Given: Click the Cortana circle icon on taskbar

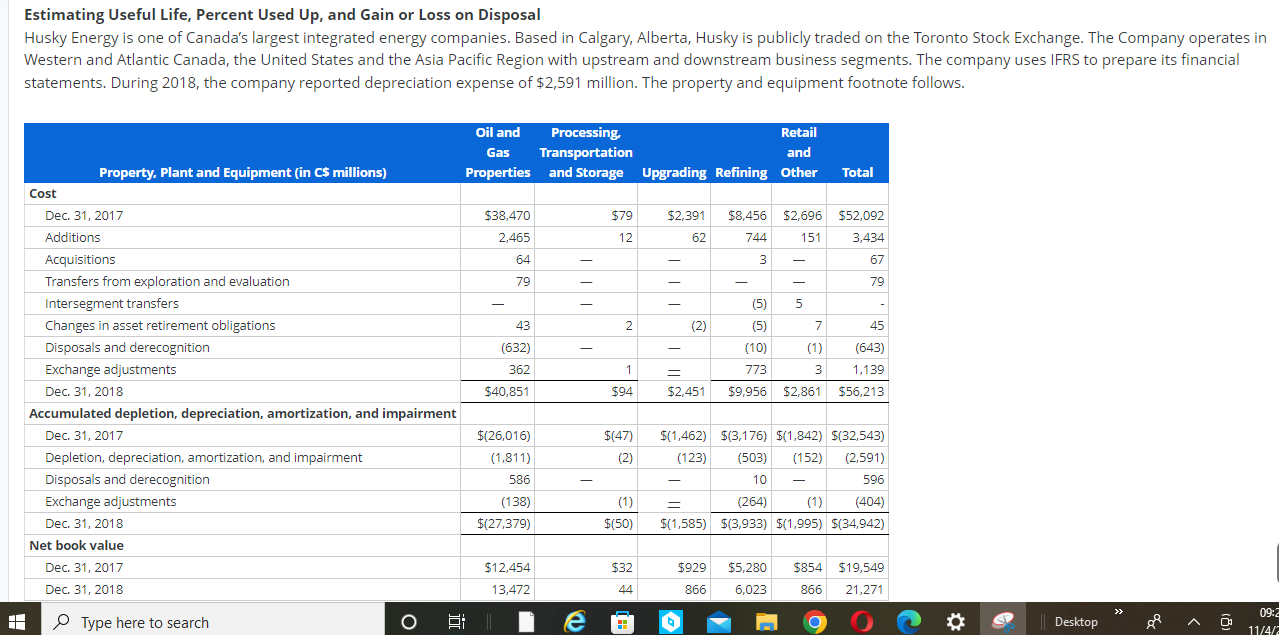Looking at the screenshot, I should tap(408, 622).
